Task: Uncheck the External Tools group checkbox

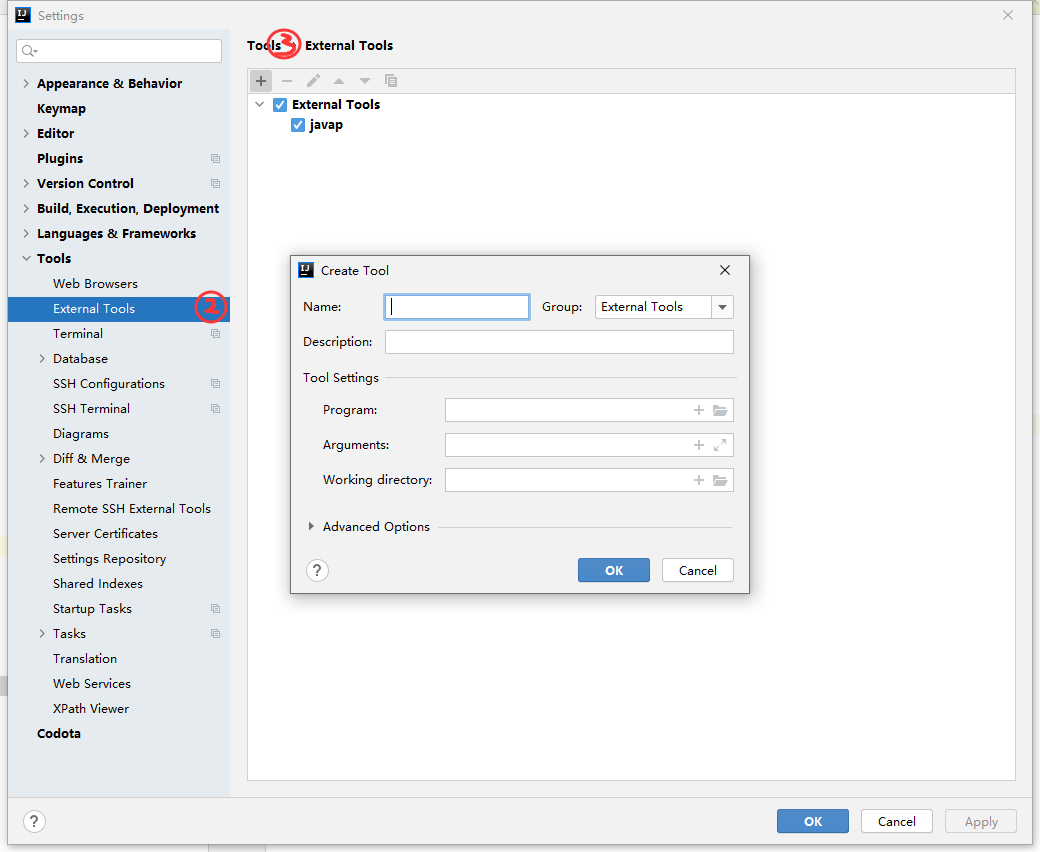Action: click(280, 105)
